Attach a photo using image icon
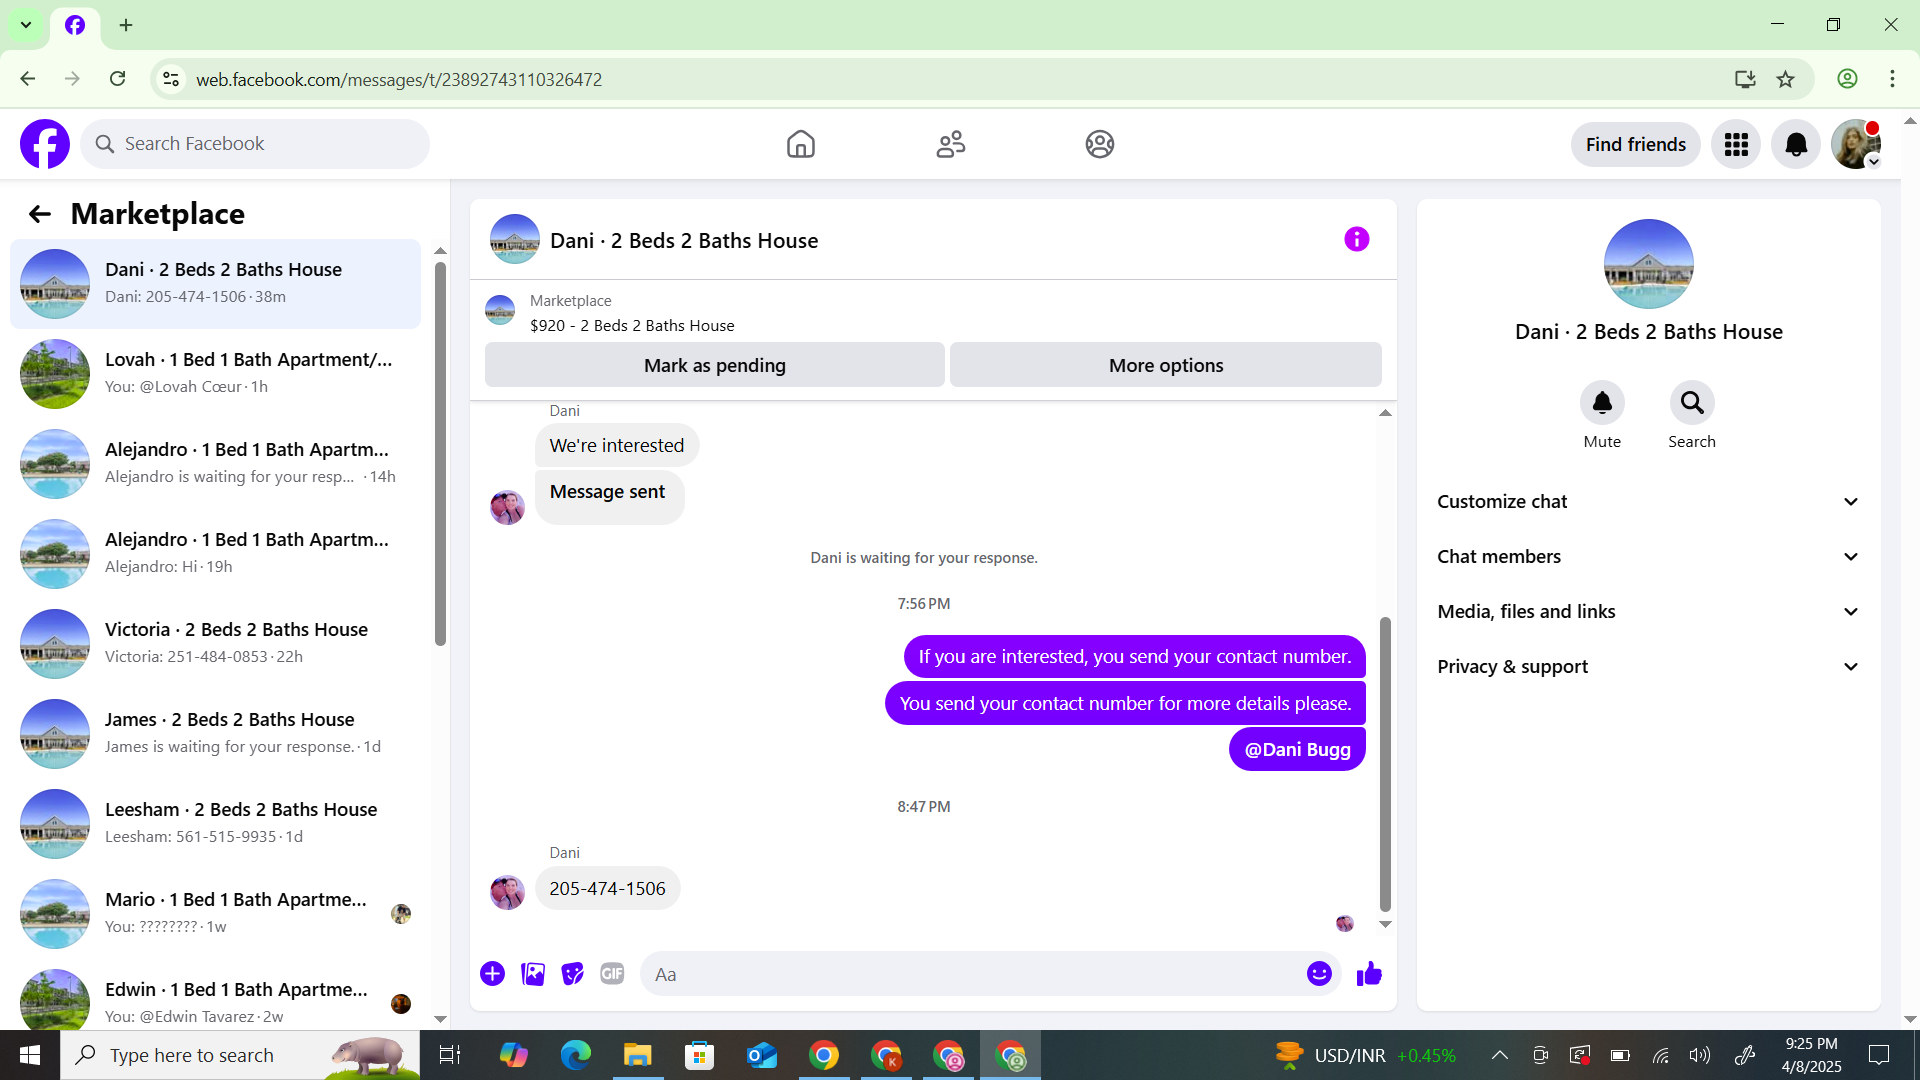The image size is (1920, 1080). 533,974
